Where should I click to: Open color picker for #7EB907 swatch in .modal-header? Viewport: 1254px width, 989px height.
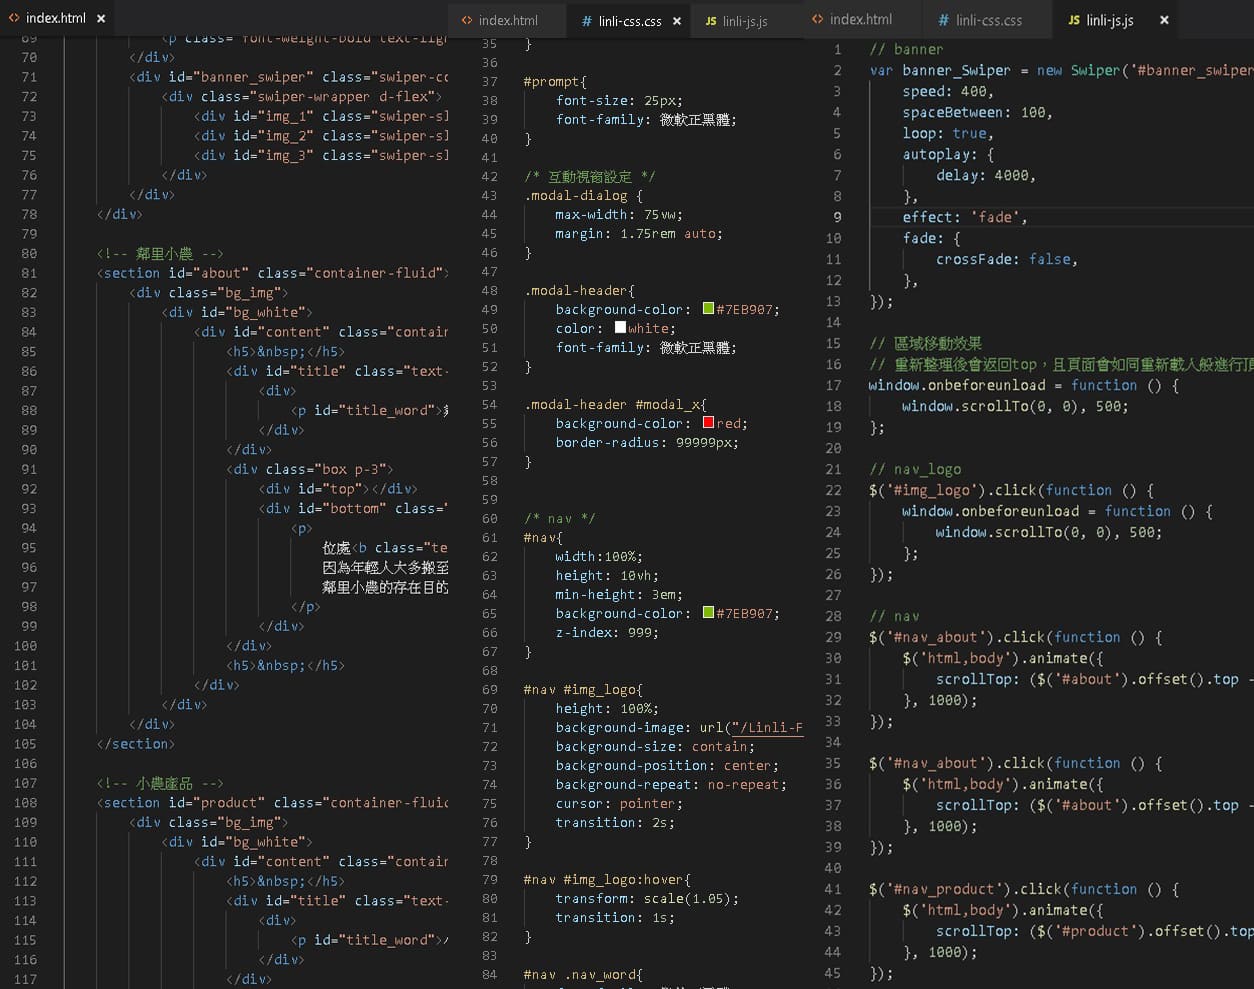click(x=708, y=309)
